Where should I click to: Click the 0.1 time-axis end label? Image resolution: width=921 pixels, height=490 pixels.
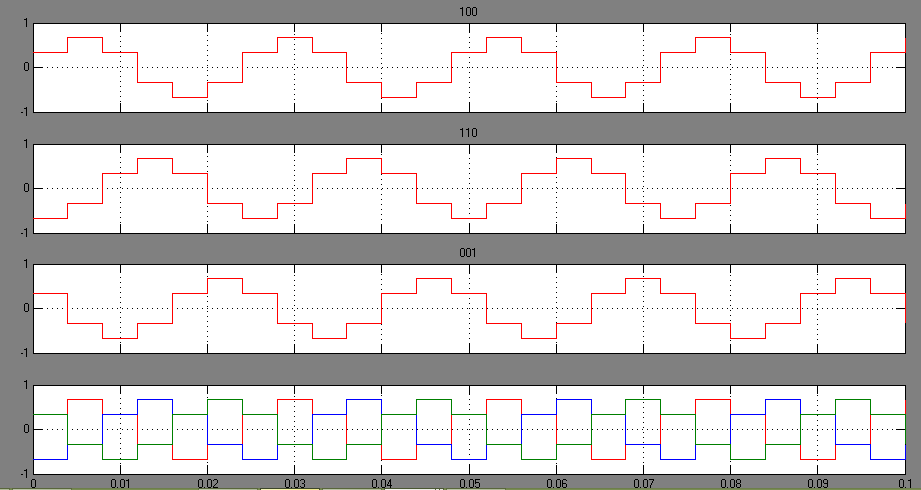coord(905,484)
